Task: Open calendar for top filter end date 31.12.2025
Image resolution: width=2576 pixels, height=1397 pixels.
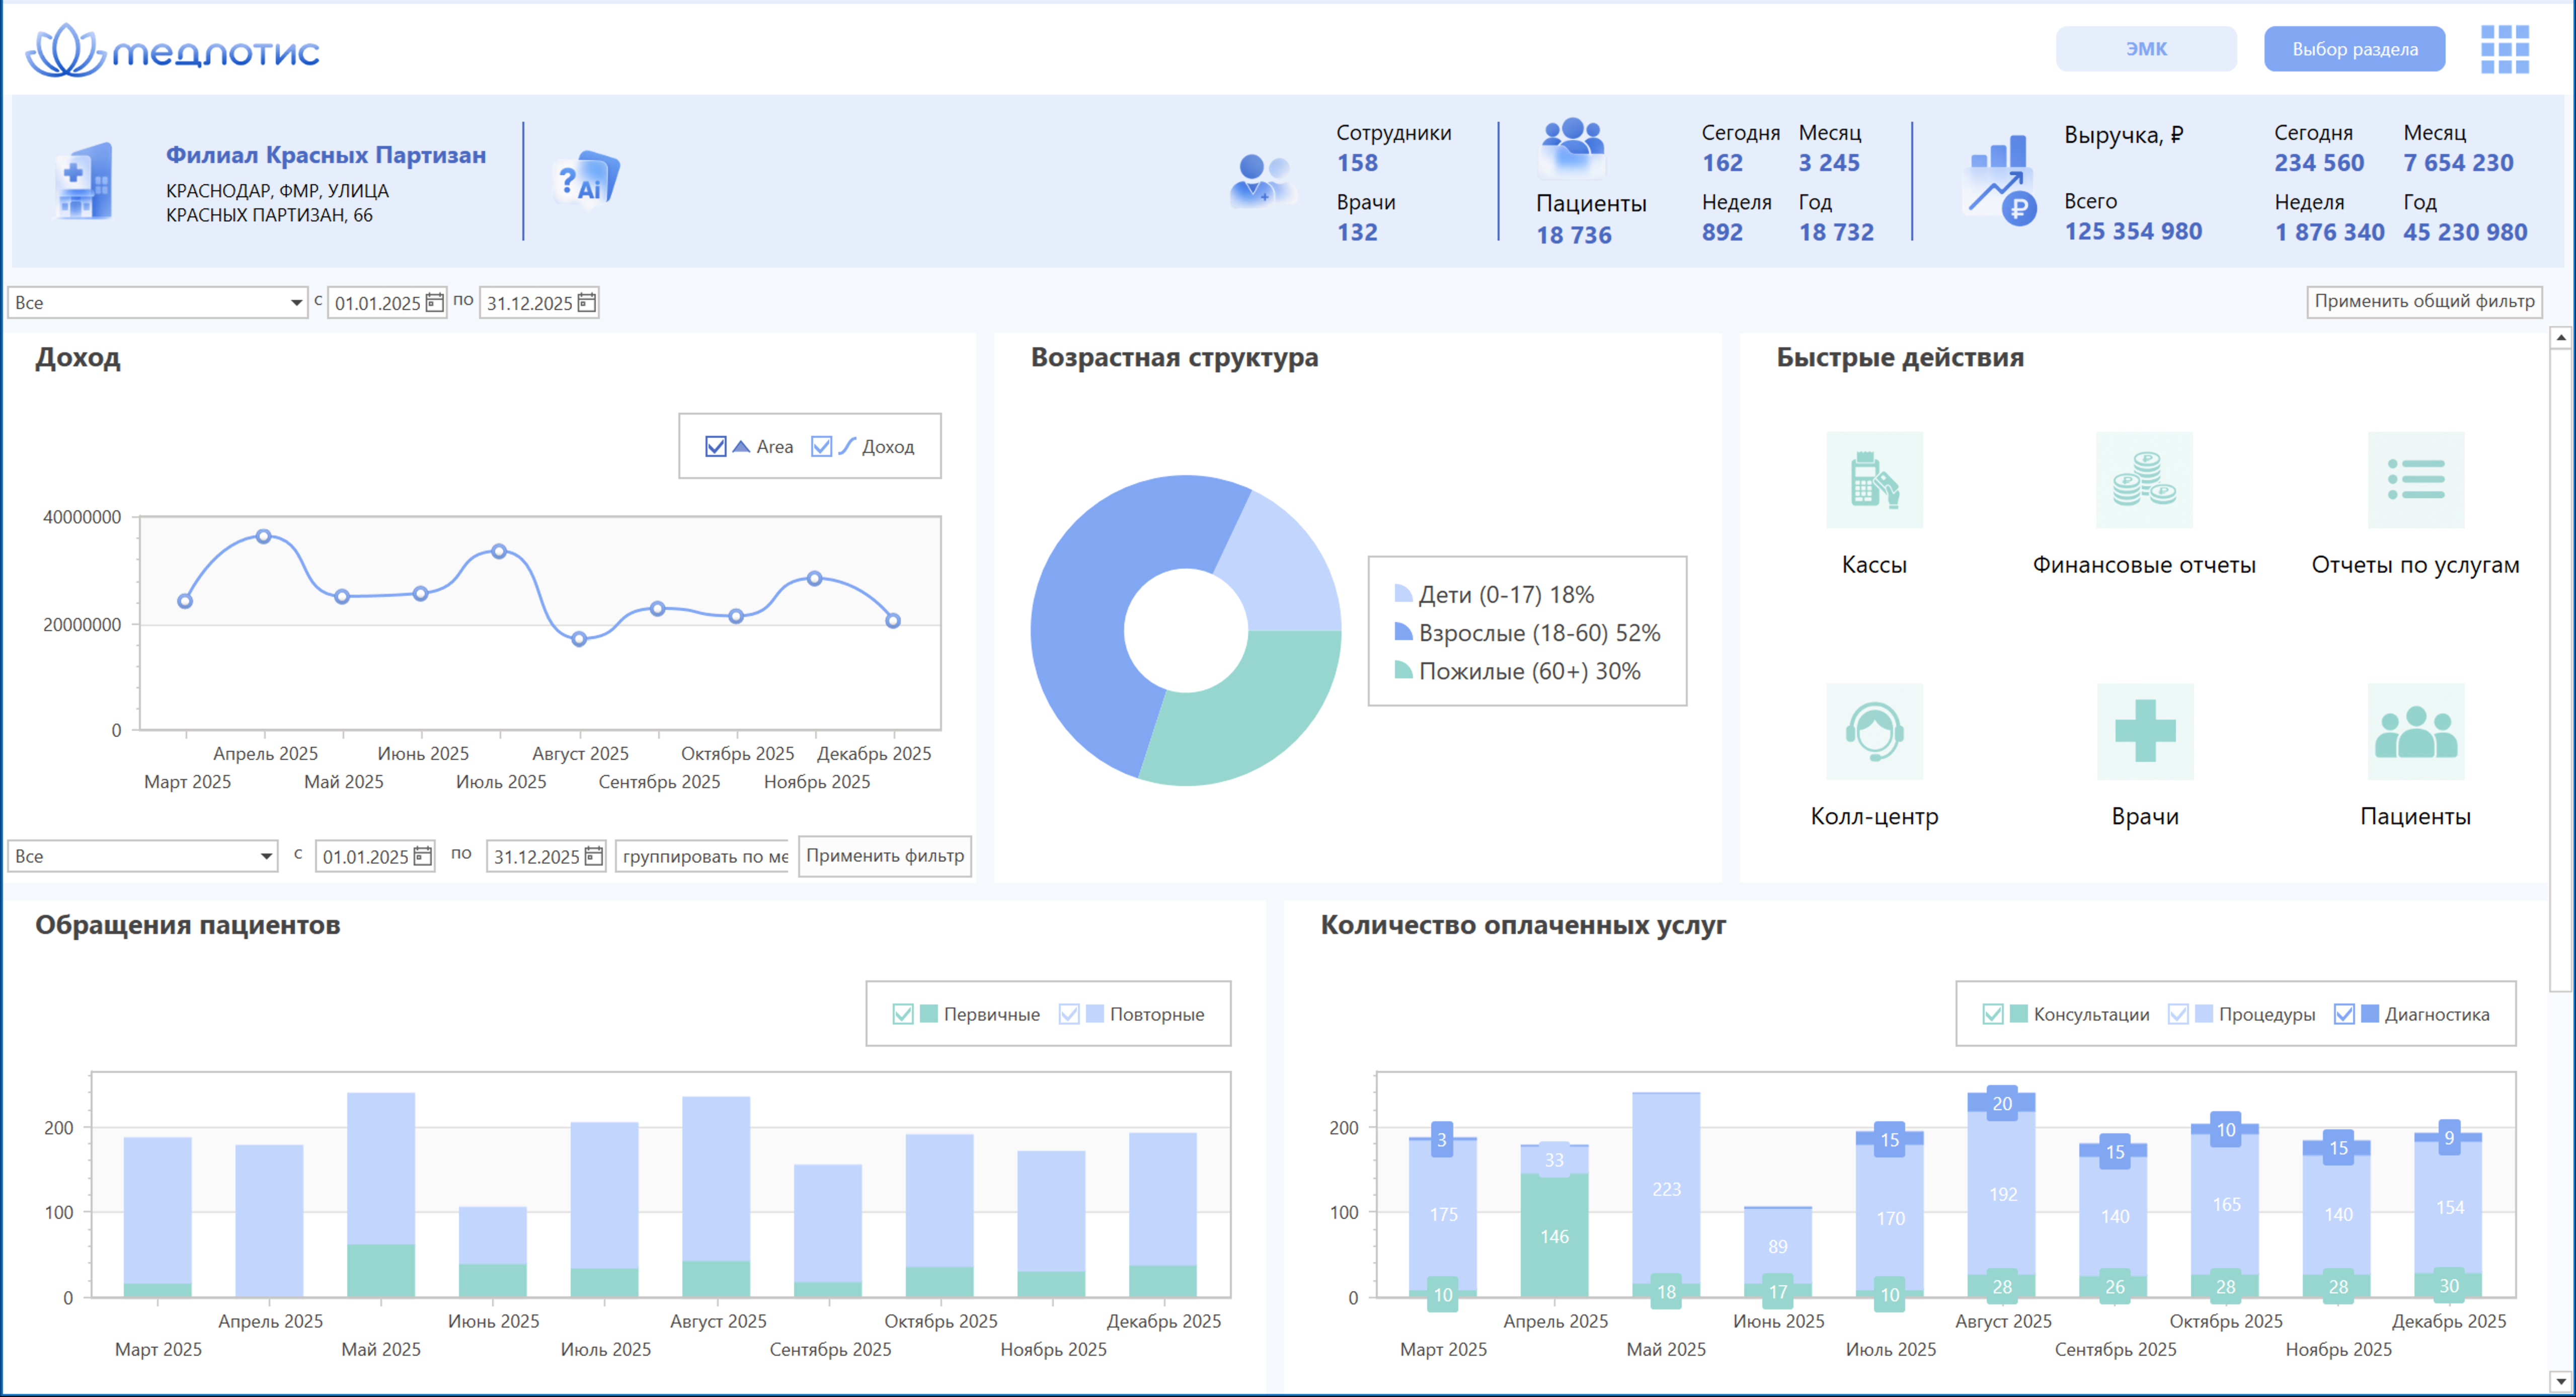Action: [587, 302]
